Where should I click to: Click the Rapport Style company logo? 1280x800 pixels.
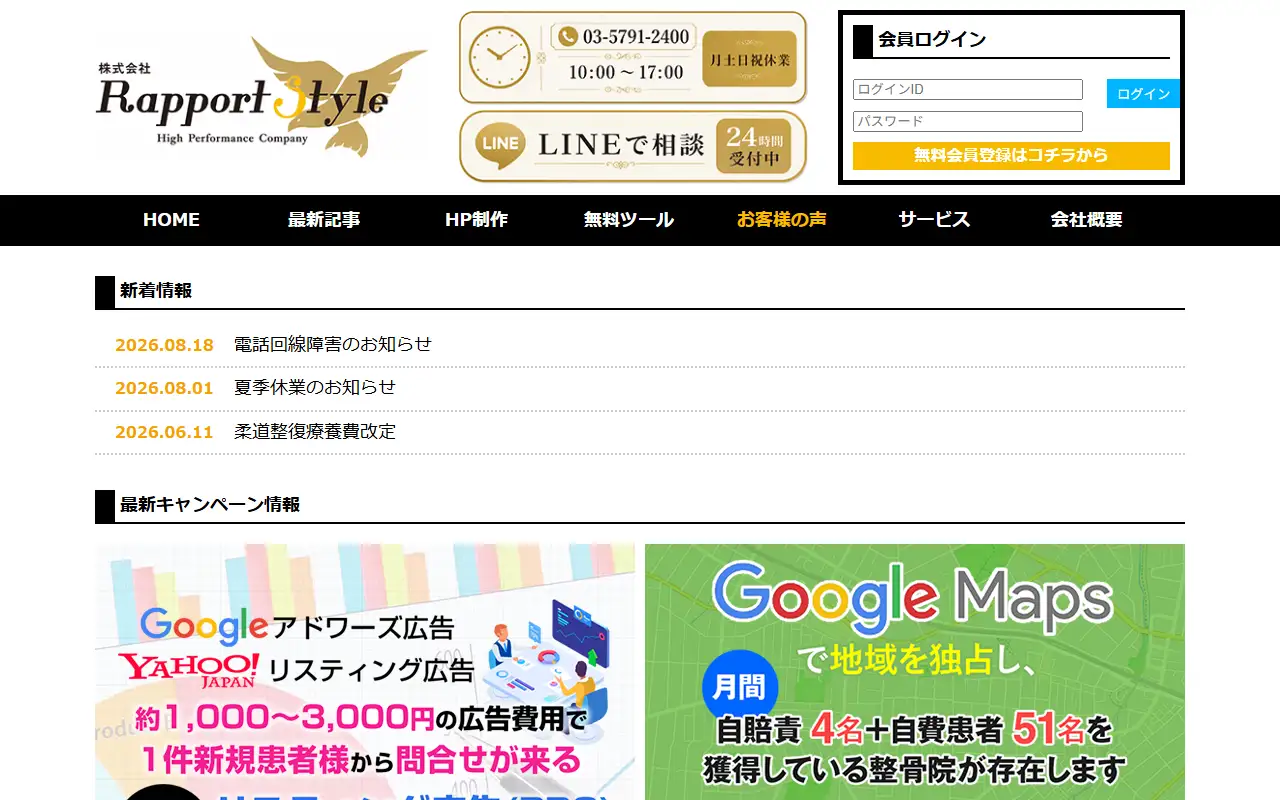262,98
